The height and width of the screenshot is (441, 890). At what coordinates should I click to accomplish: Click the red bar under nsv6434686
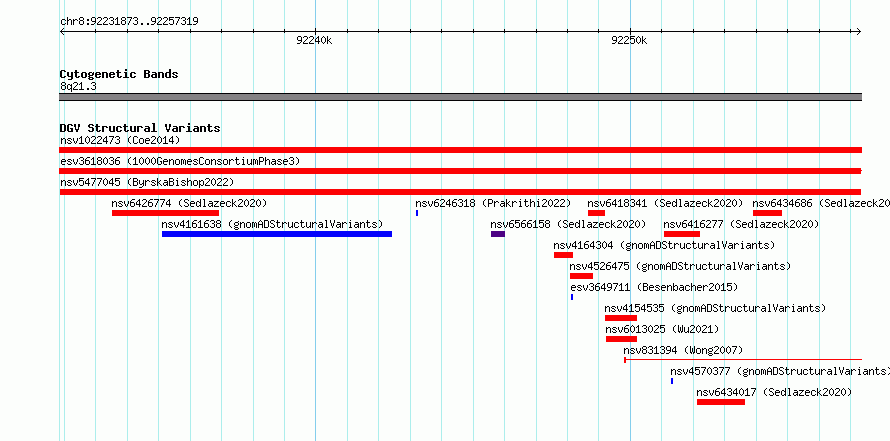pos(767,213)
